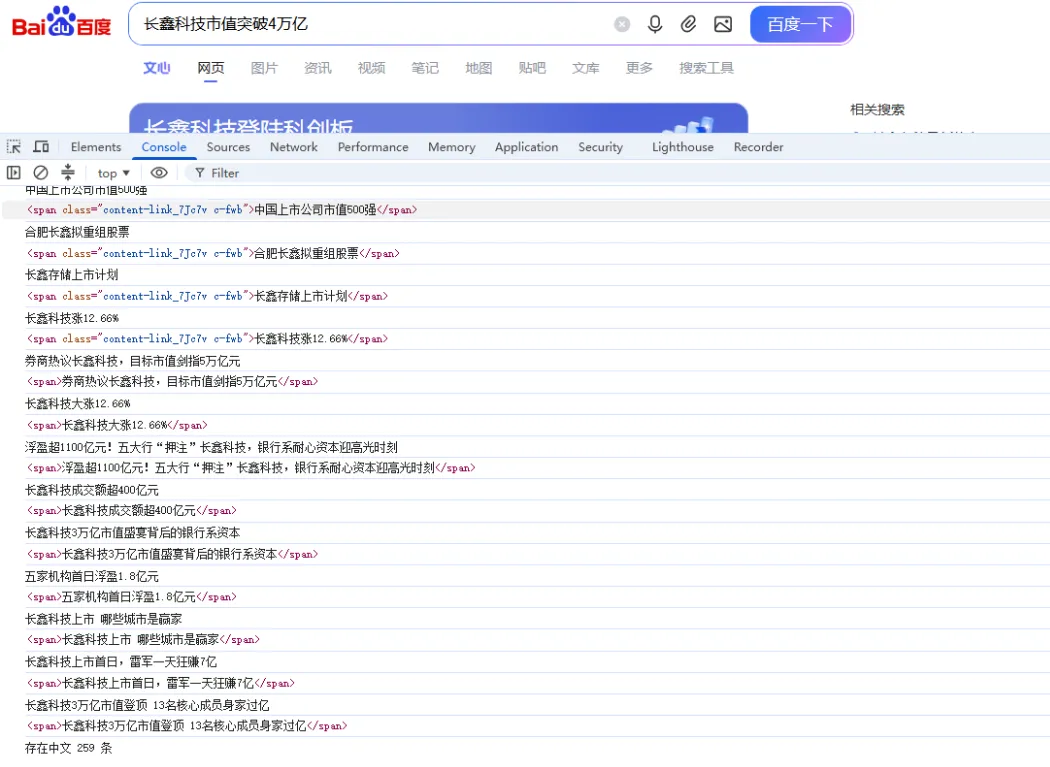Open image search with the picture icon

click(723, 24)
